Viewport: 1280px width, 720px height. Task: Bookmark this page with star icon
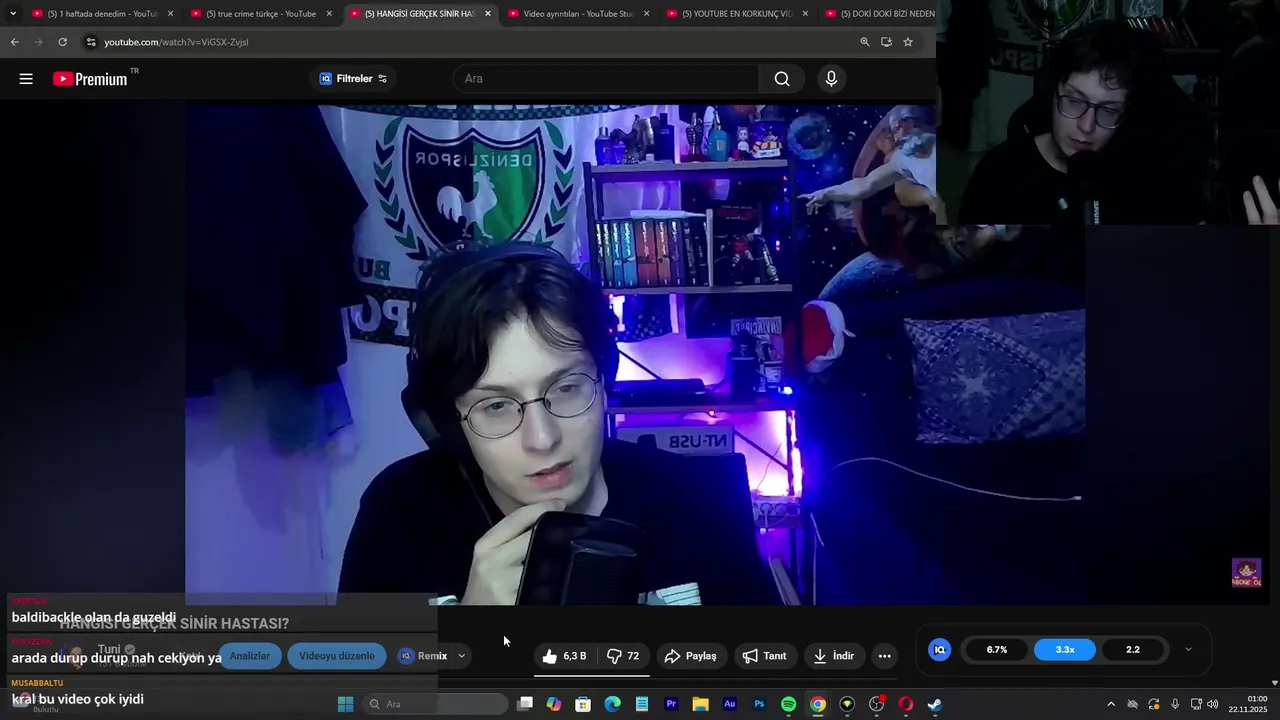click(908, 42)
